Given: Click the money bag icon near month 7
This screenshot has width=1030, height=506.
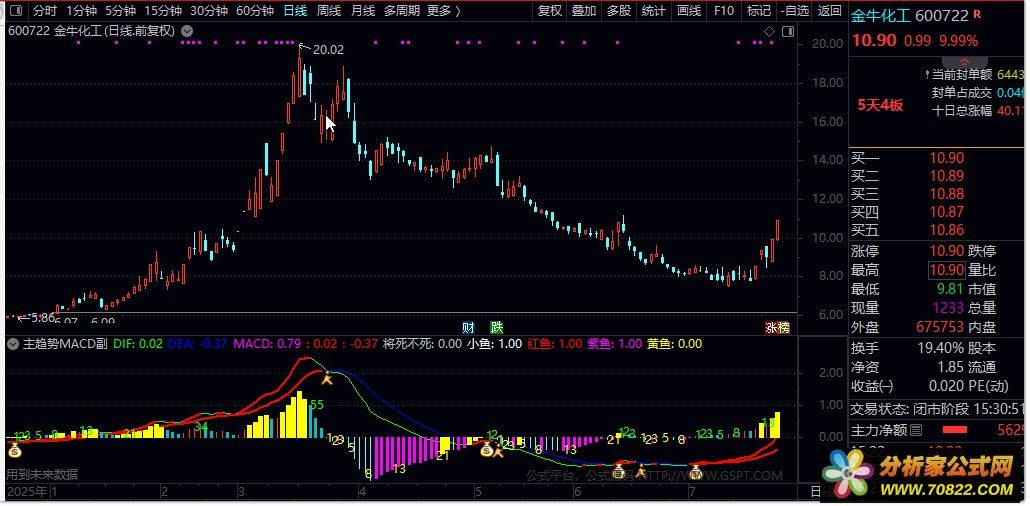Looking at the screenshot, I should 696,471.
